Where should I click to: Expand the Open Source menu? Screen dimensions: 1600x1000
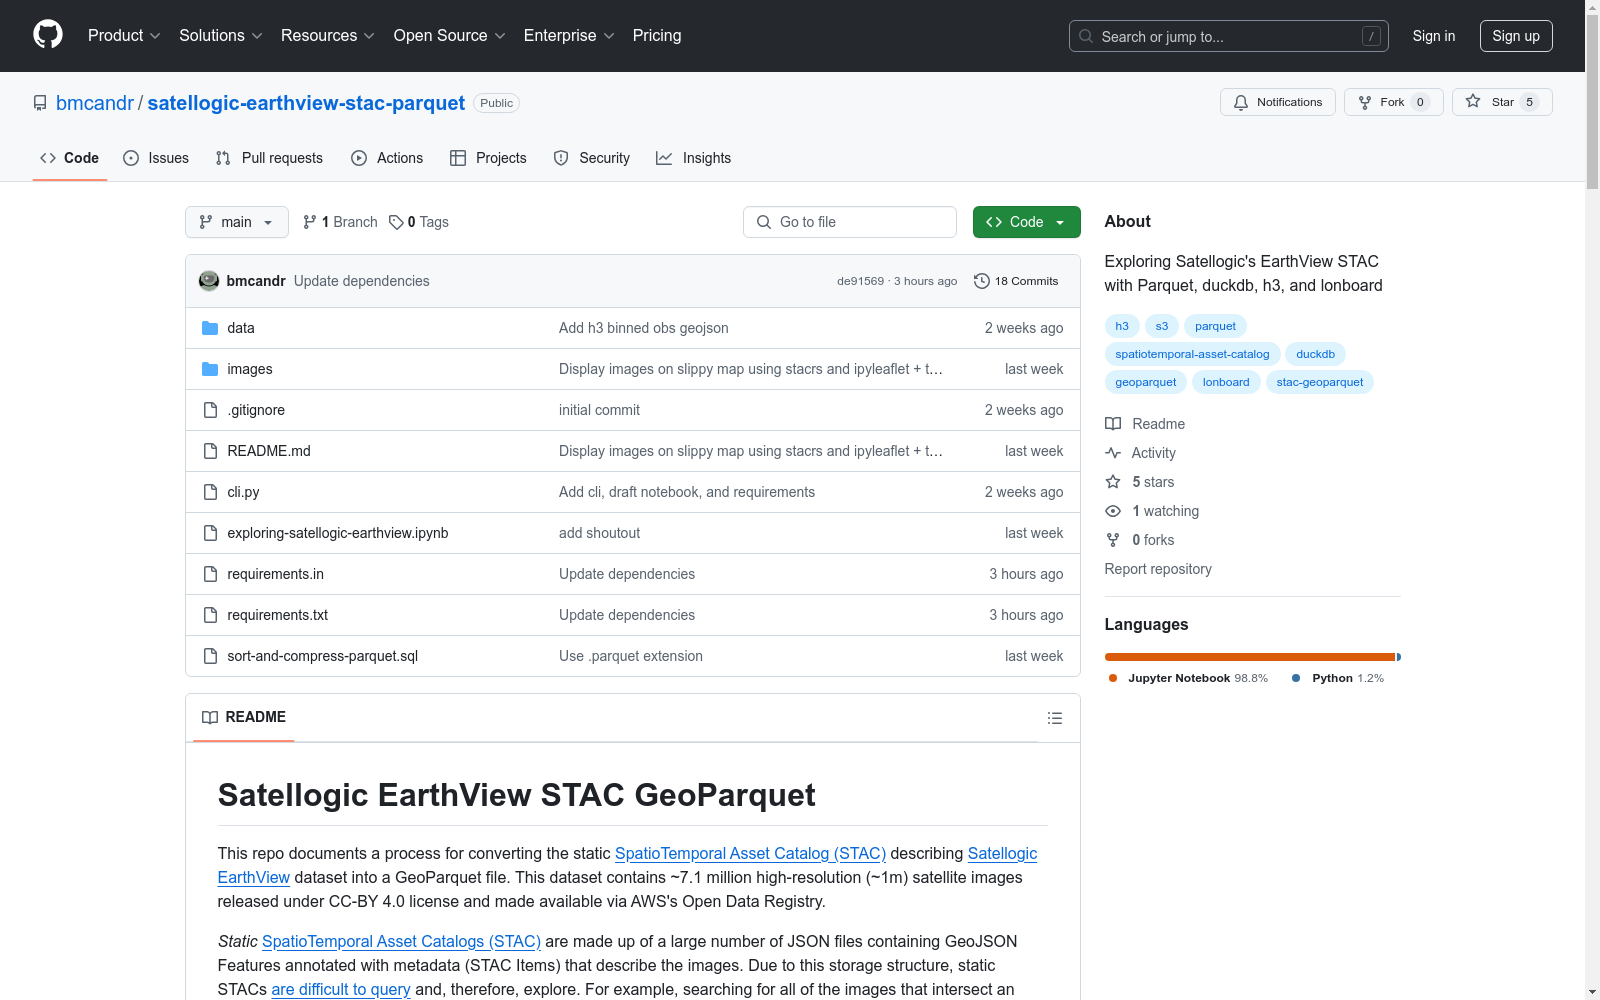click(x=449, y=36)
